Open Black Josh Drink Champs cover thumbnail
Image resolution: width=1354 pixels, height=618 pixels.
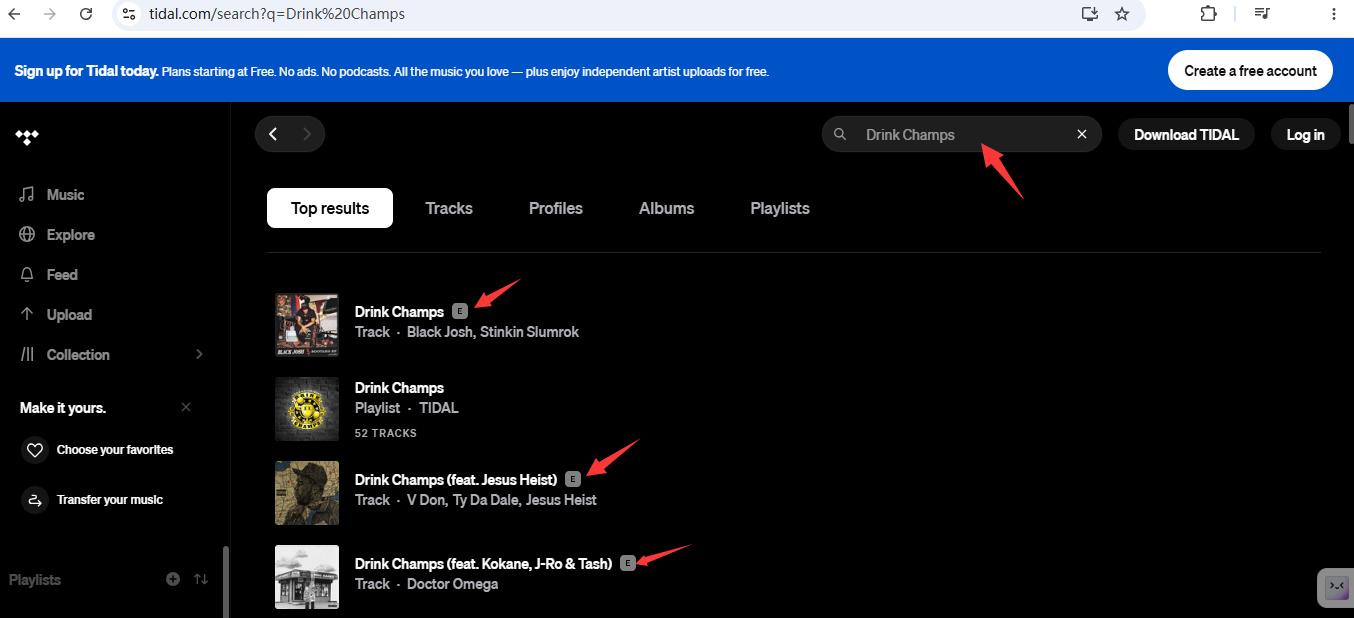(307, 325)
